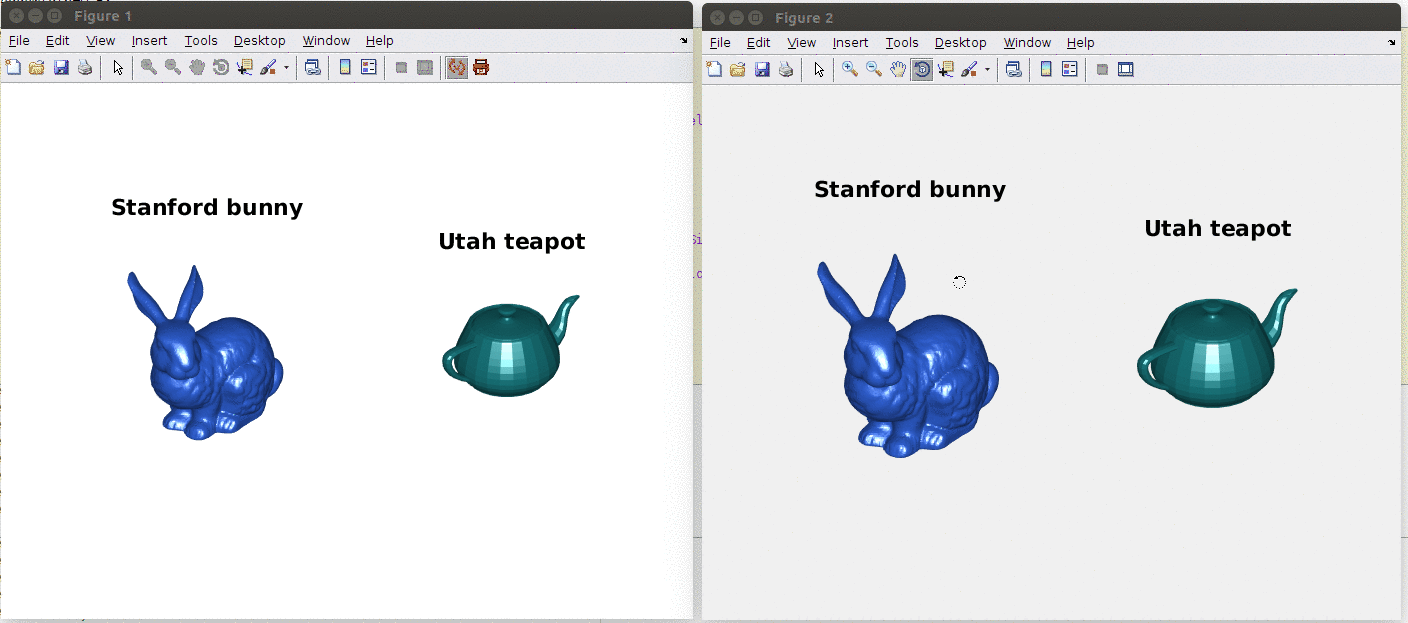Screen dimensions: 1408x623
Task: Open Help menu in Figure 1
Action: pos(379,41)
